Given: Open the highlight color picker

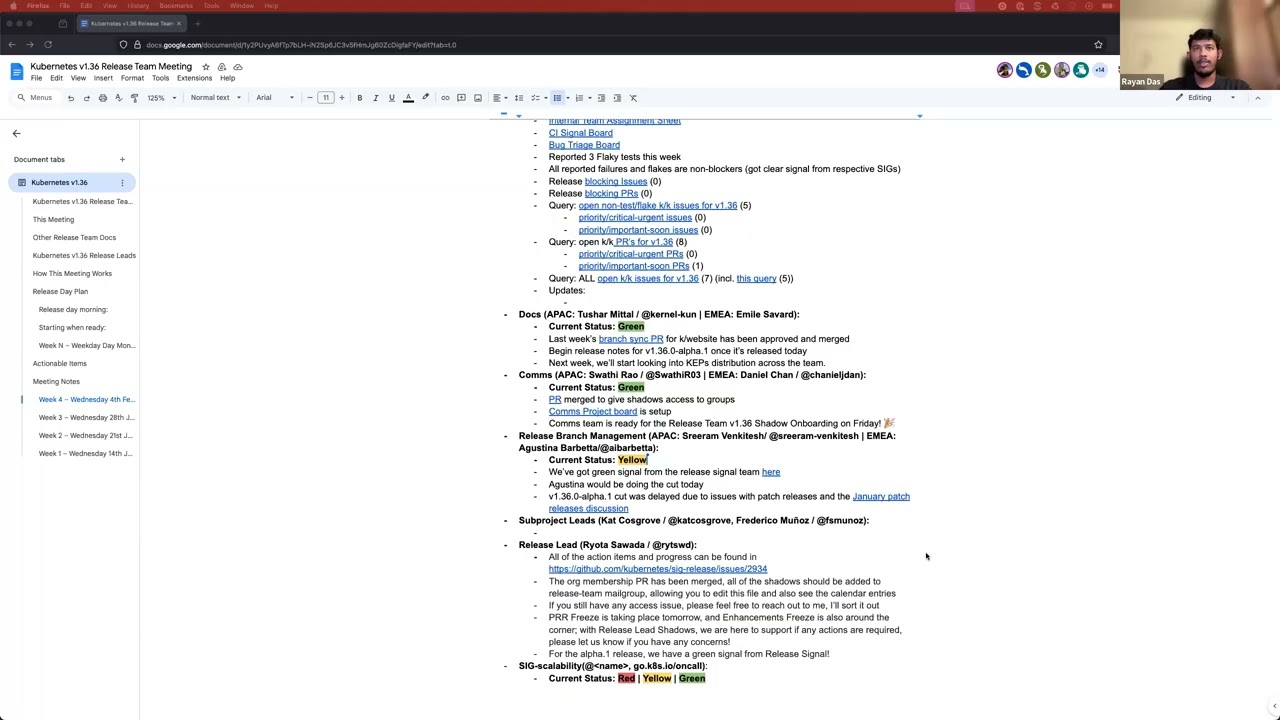Looking at the screenshot, I should click(425, 98).
